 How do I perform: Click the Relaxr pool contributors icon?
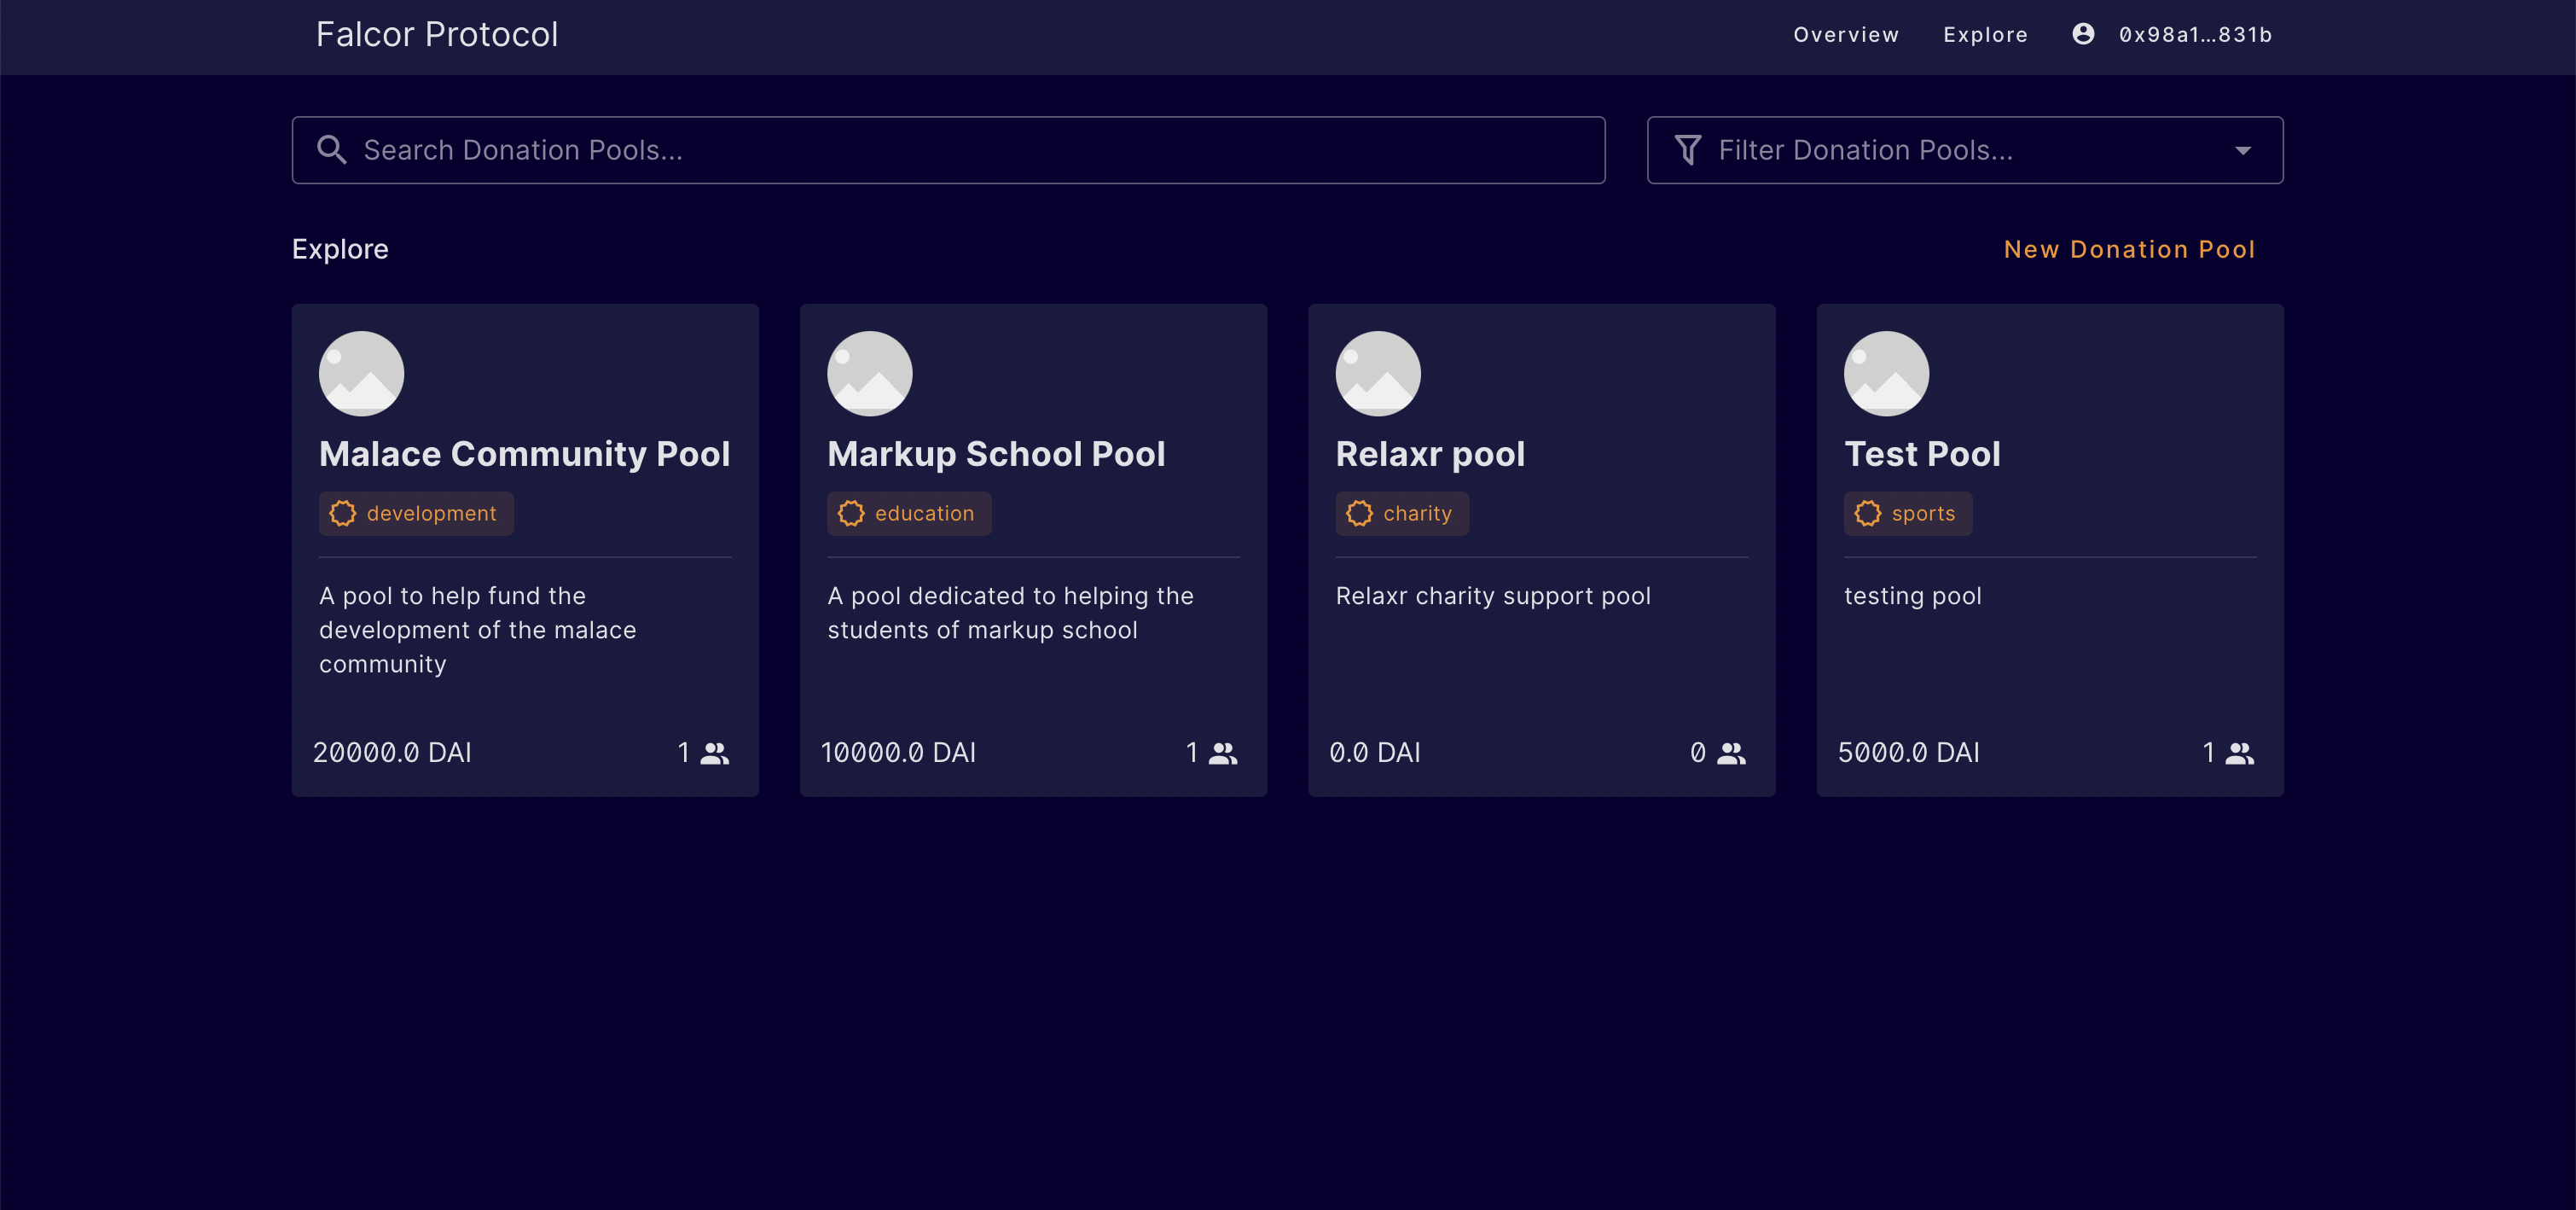pyautogui.click(x=1731, y=753)
